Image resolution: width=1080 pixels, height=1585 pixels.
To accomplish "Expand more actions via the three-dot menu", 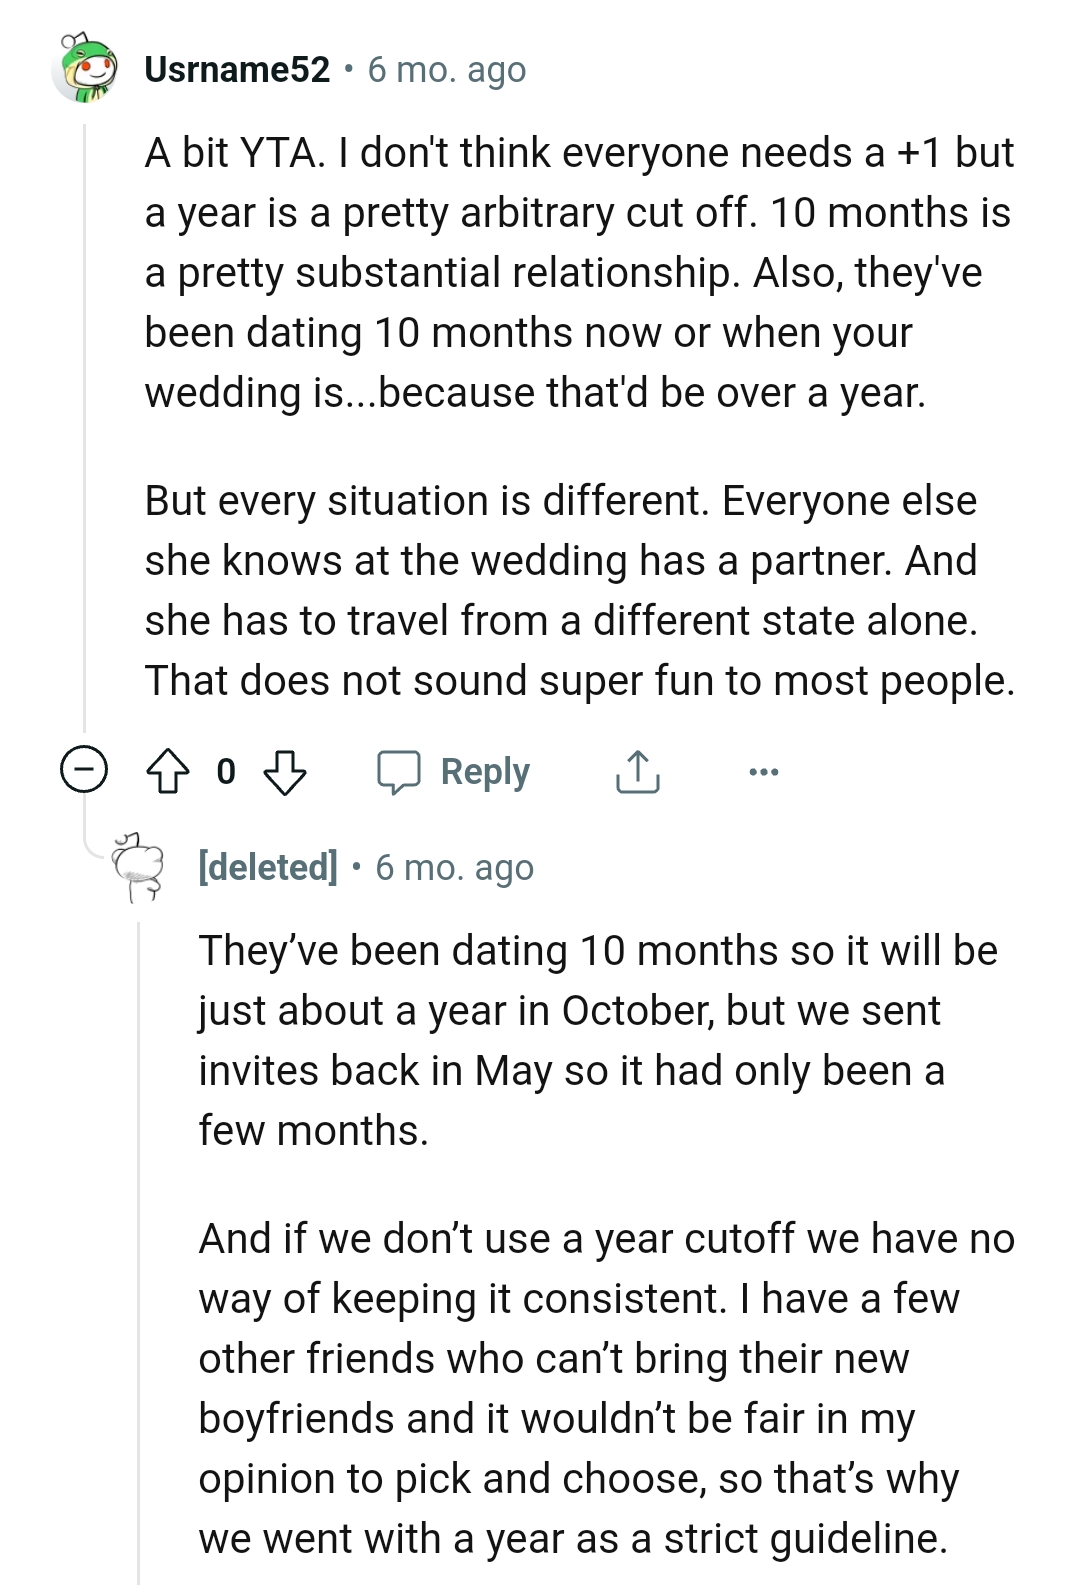I will 765,771.
